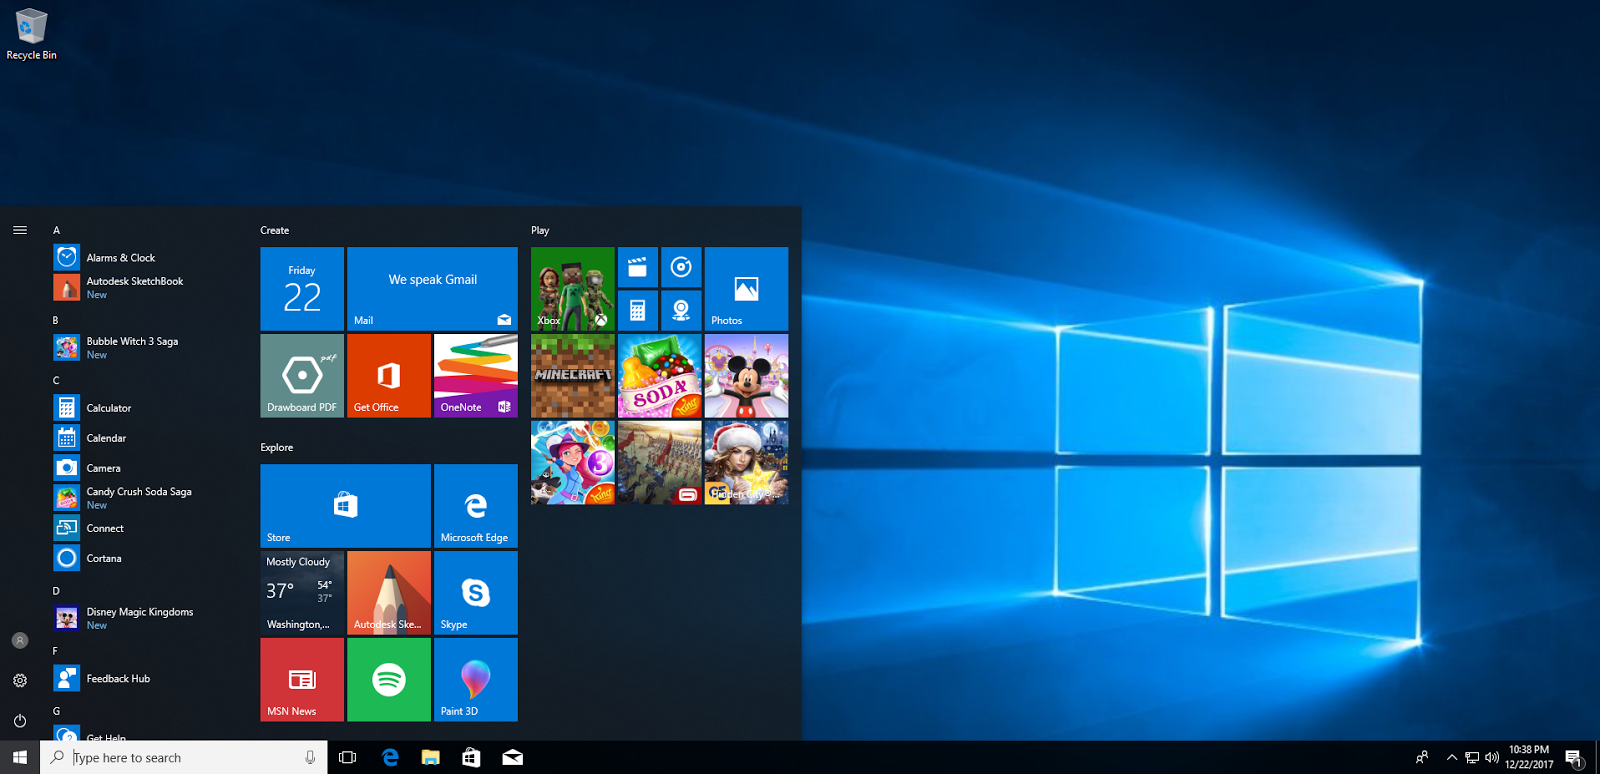Click the Play tile group header
The height and width of the screenshot is (774, 1600).
tap(540, 230)
